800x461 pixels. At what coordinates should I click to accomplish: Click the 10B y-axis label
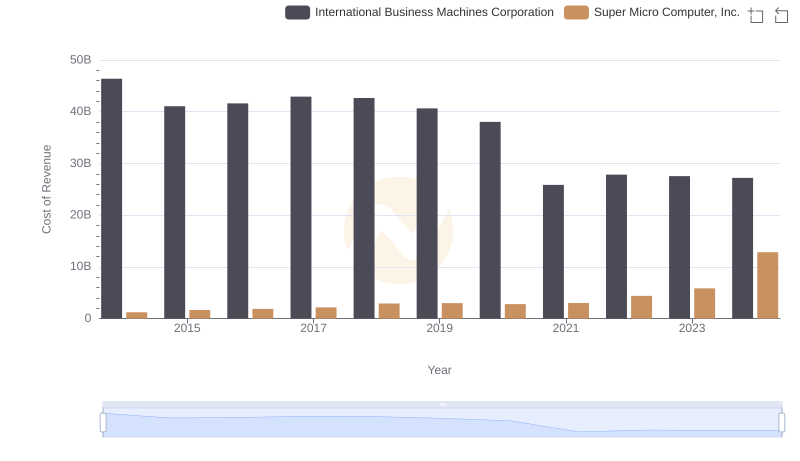(x=81, y=267)
